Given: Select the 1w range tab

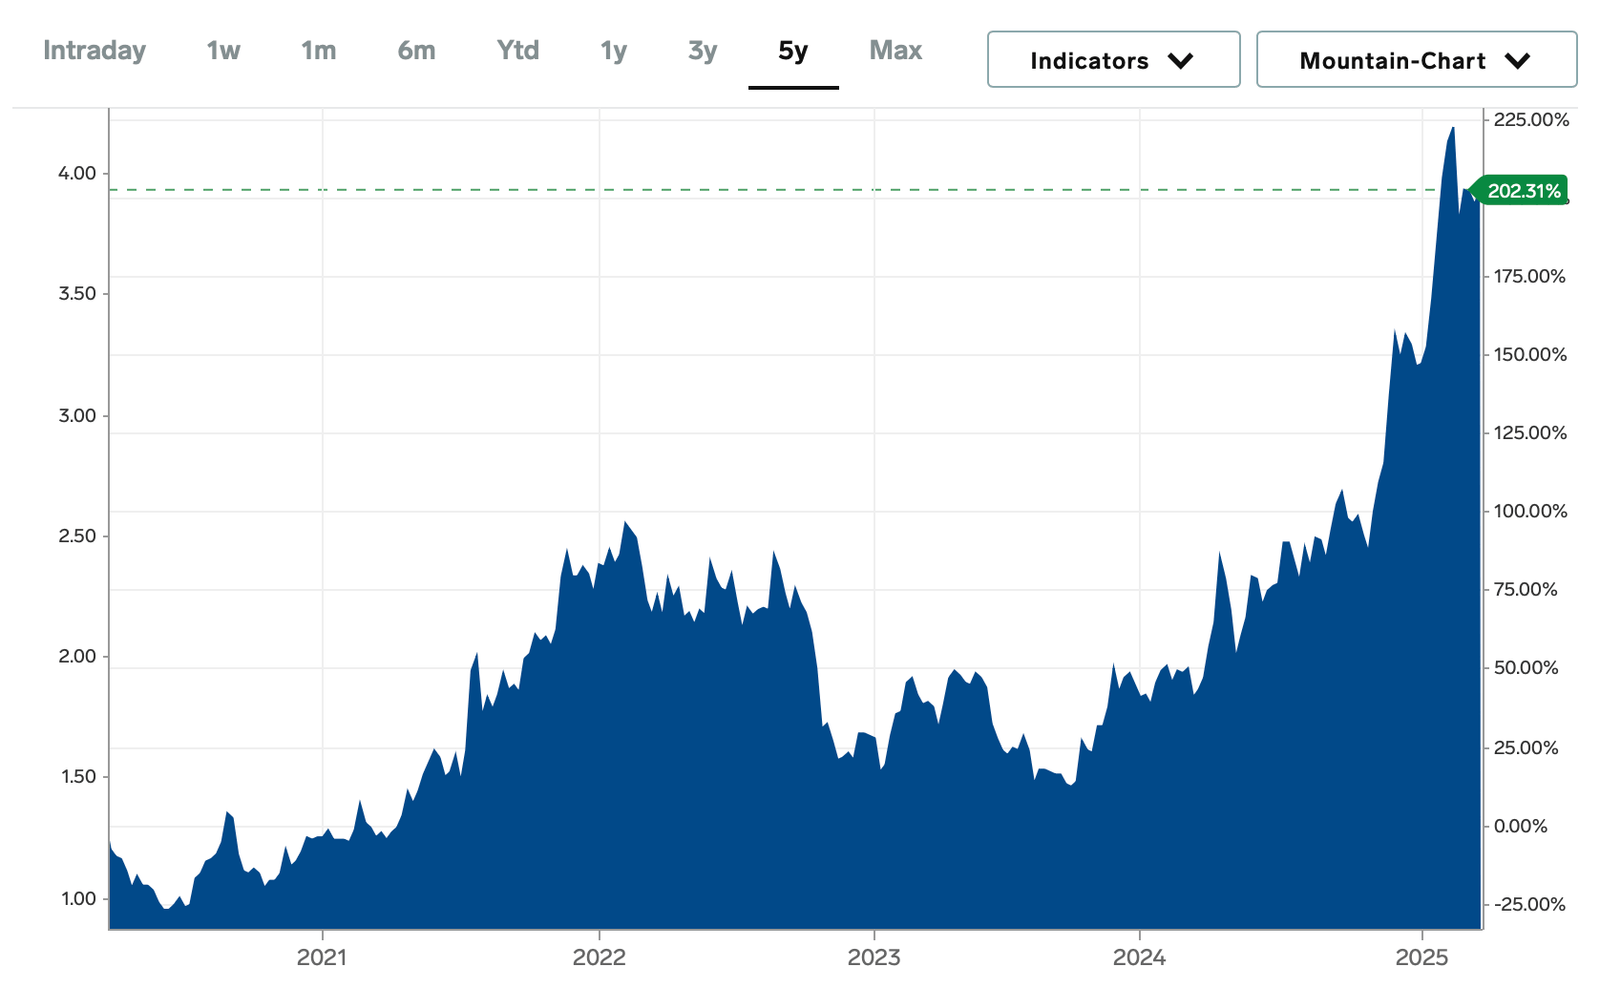Looking at the screenshot, I should pyautogui.click(x=223, y=50).
